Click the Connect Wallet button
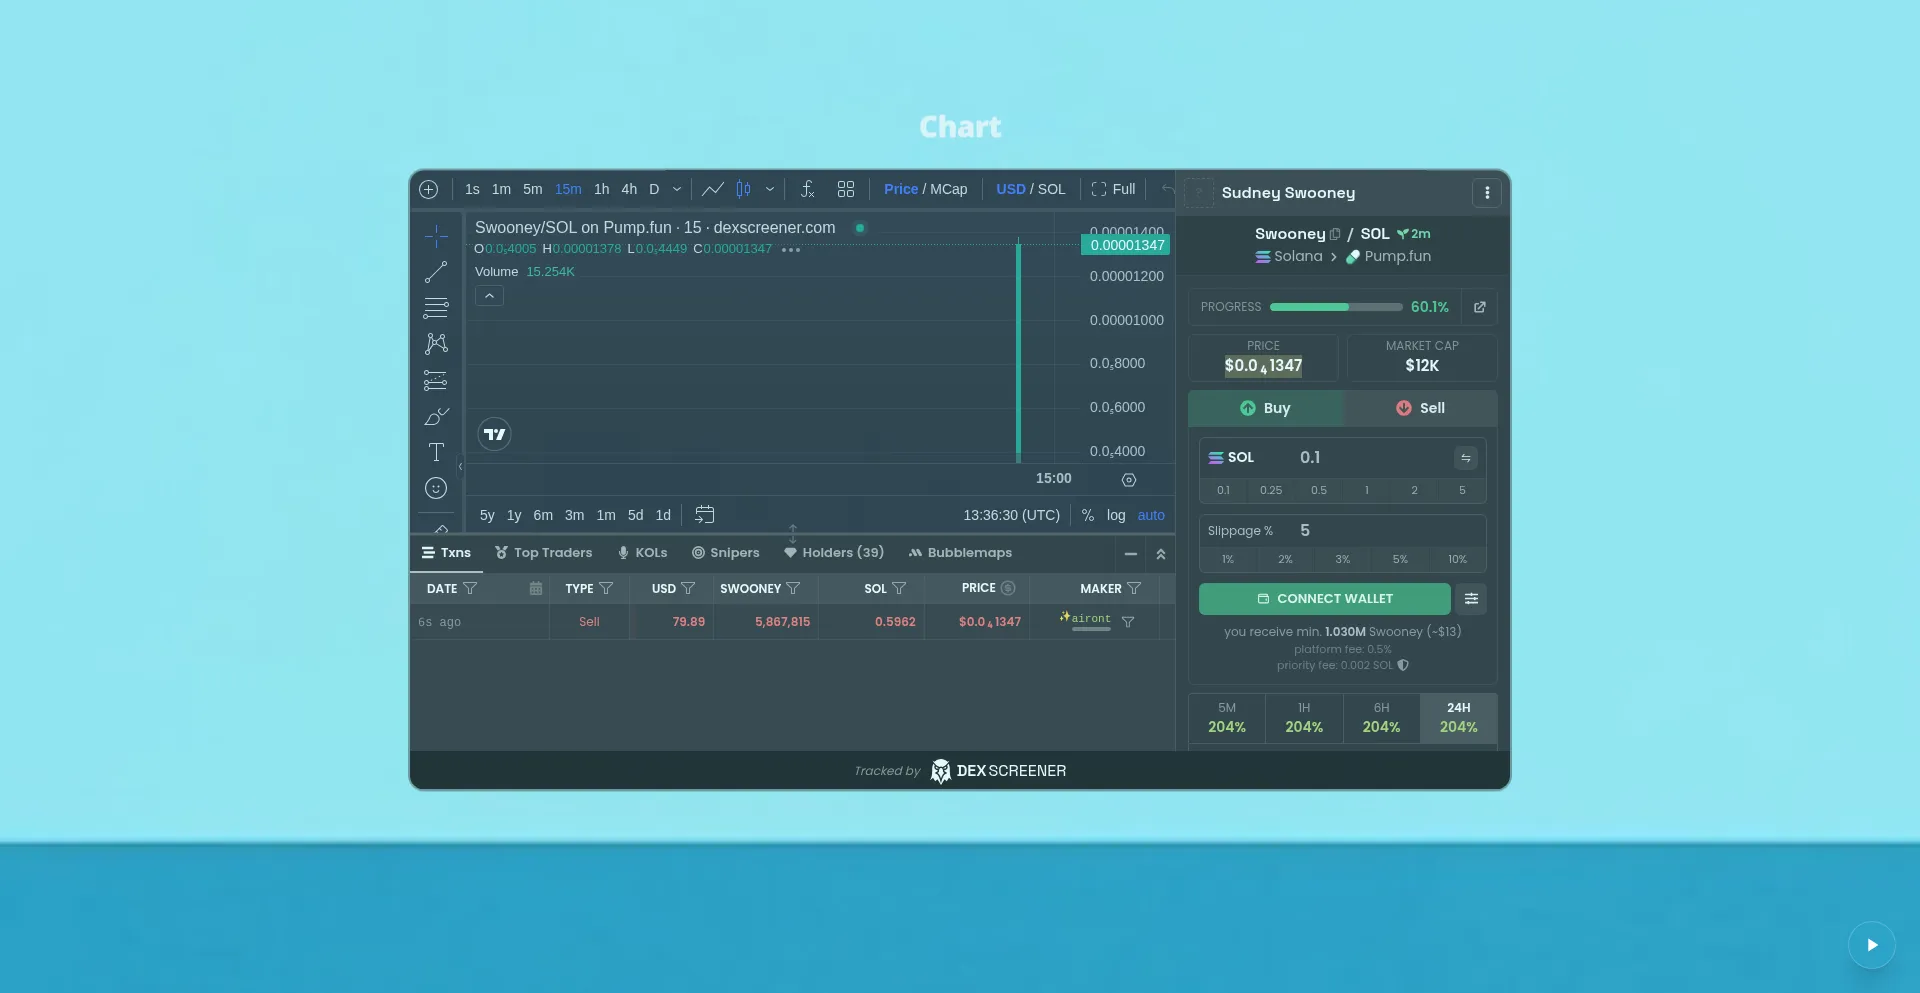This screenshot has width=1920, height=993. (1324, 599)
